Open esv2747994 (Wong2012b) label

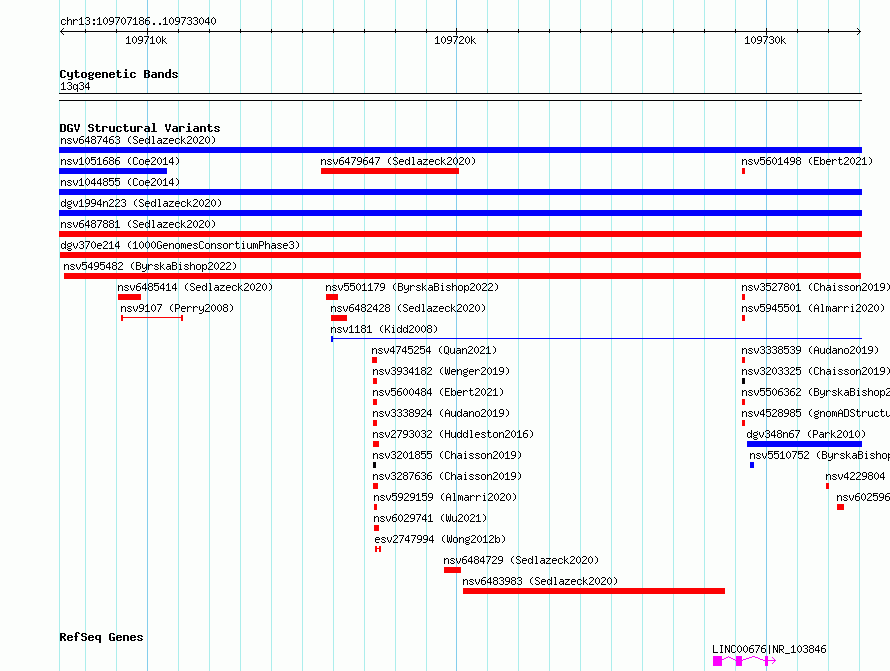pyautogui.click(x=440, y=539)
